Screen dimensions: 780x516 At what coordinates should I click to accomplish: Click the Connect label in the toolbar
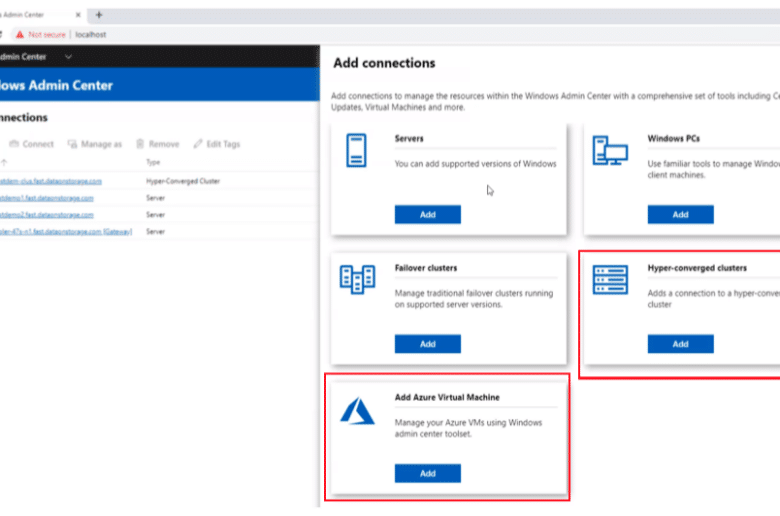pyautogui.click(x=38, y=144)
